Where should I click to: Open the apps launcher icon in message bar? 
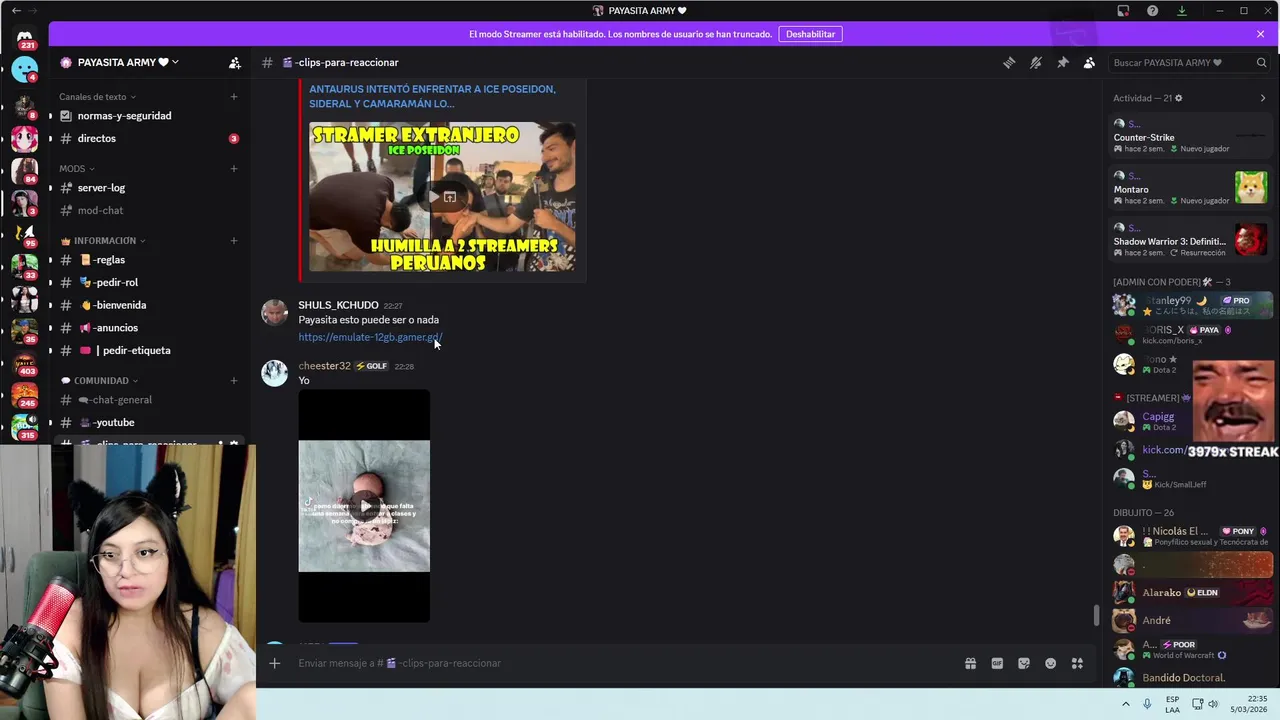pos(1077,663)
